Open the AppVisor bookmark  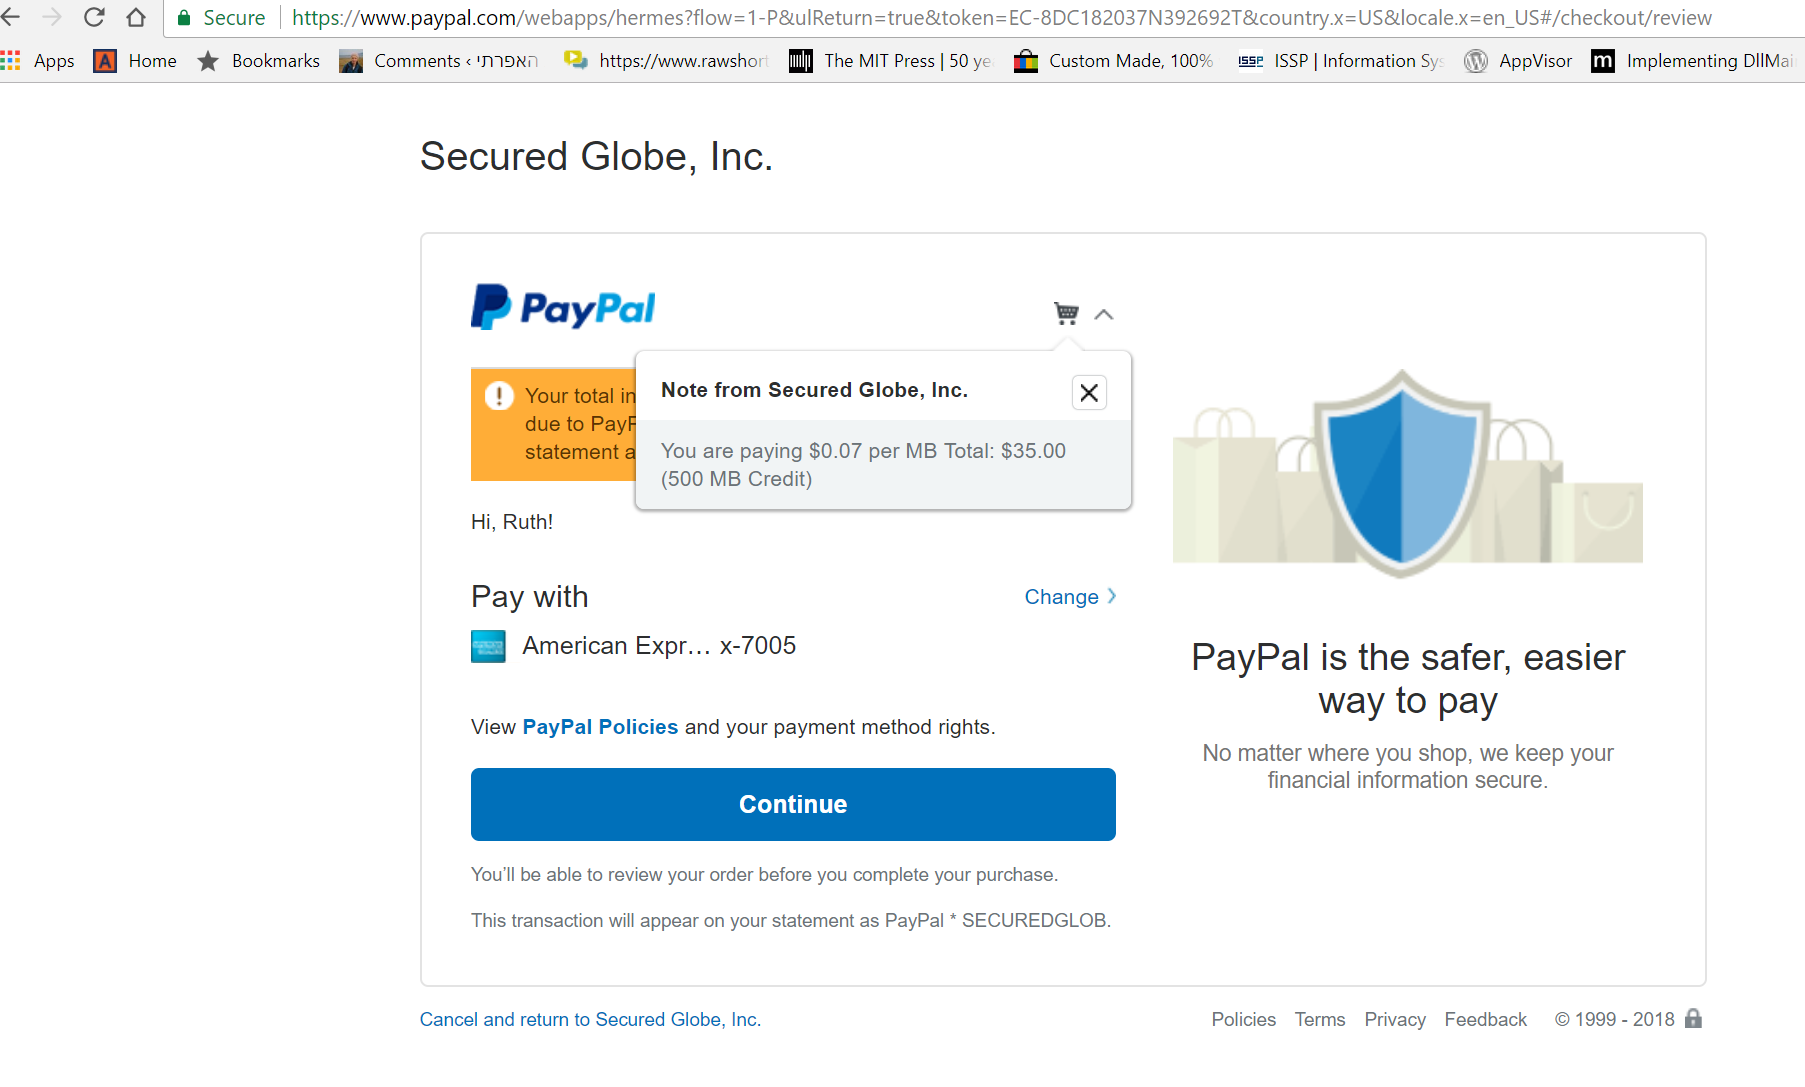tap(1518, 61)
